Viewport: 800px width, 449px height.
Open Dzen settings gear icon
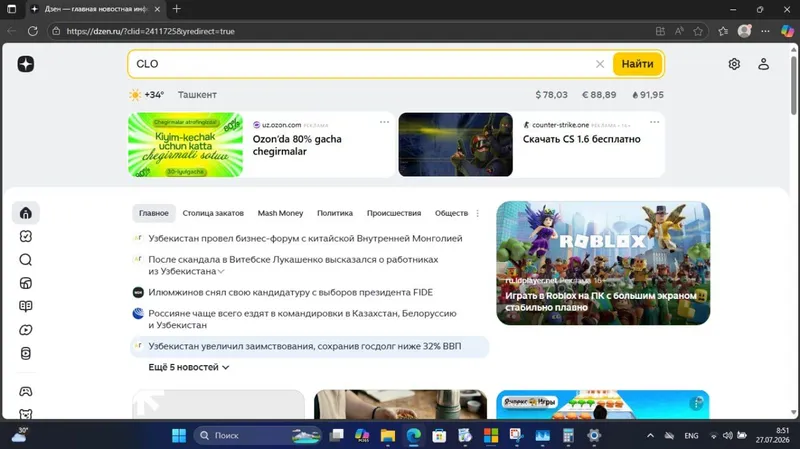click(x=734, y=64)
